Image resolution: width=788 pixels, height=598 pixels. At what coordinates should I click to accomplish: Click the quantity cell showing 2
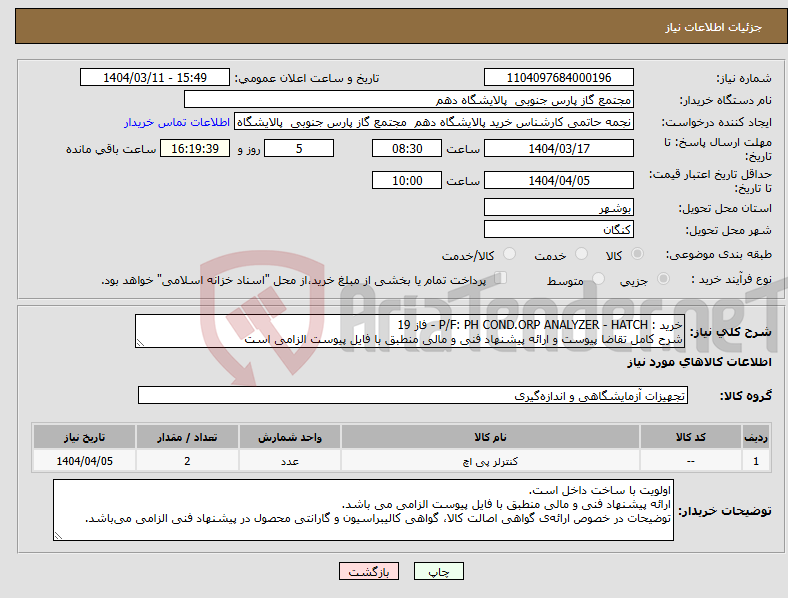(187, 461)
